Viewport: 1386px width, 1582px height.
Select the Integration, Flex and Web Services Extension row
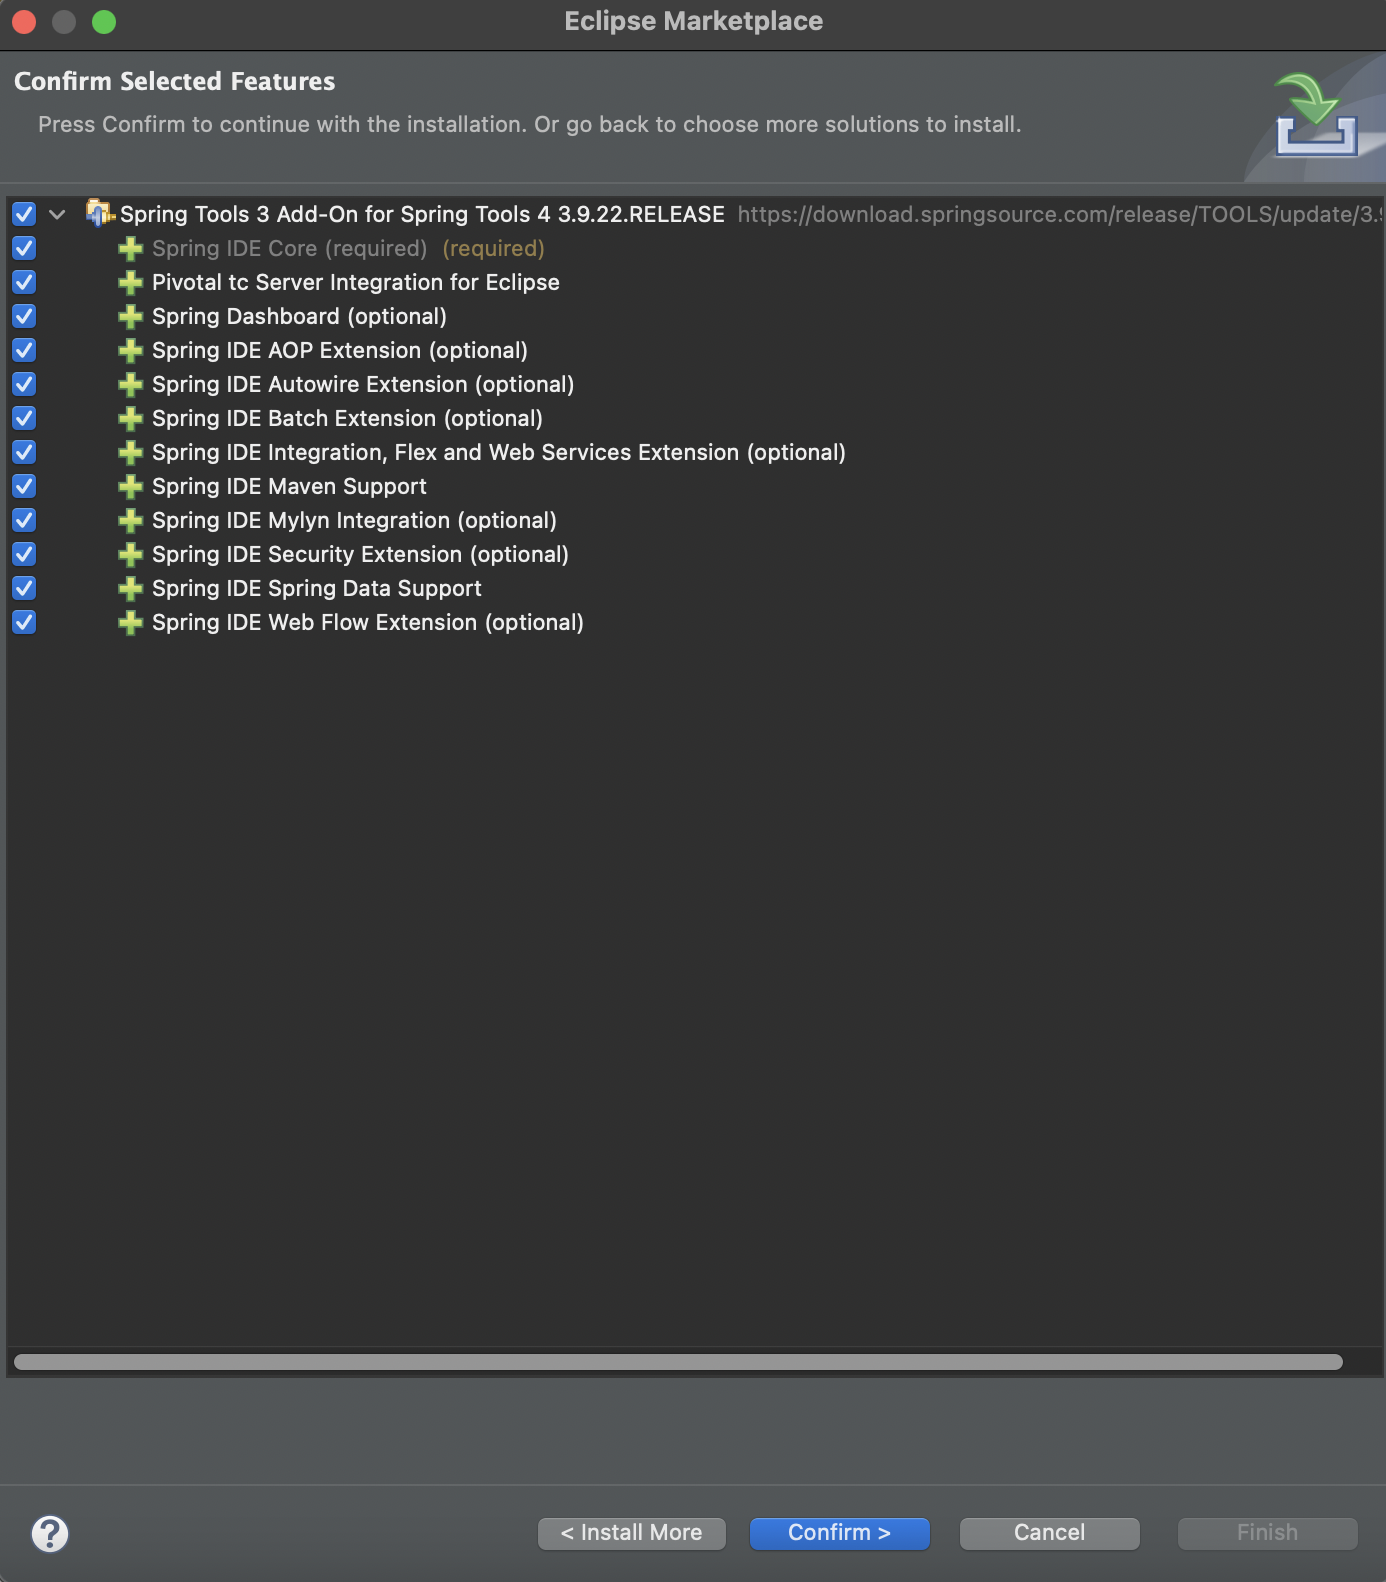pyautogui.click(x=695, y=452)
